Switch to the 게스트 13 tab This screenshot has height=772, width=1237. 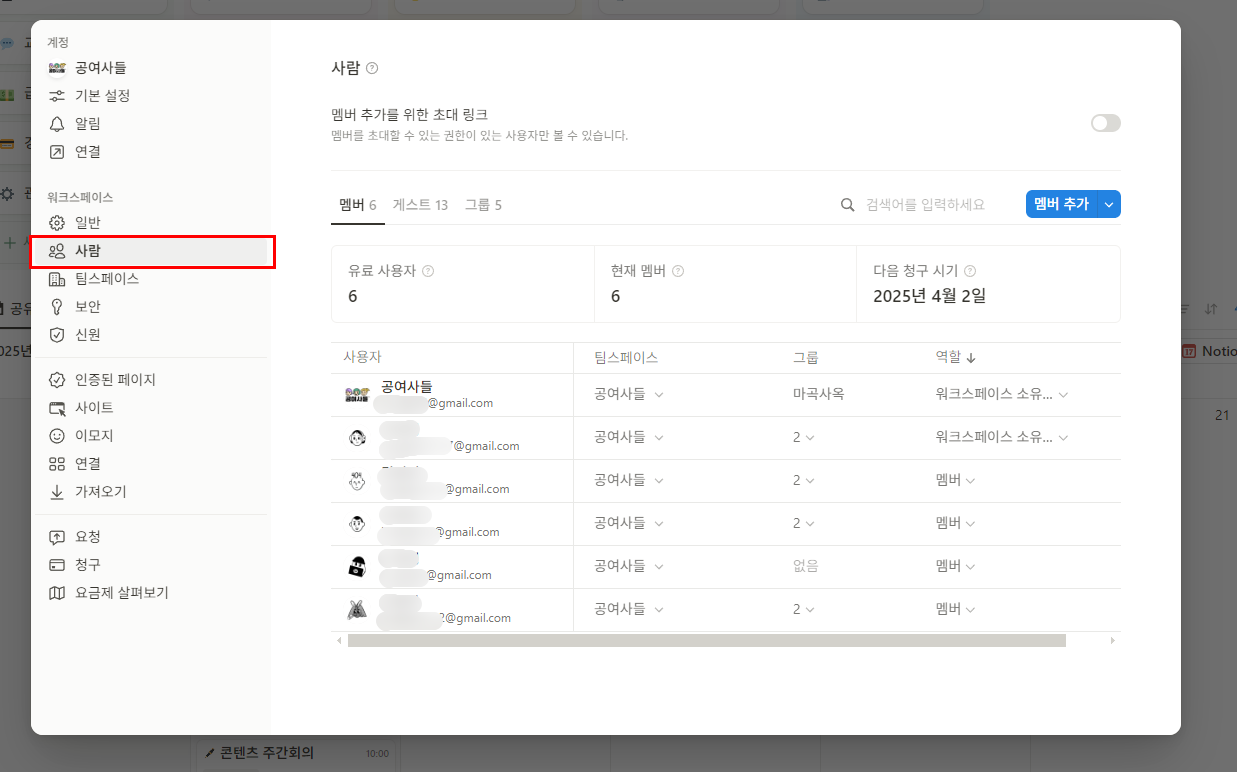coord(420,205)
